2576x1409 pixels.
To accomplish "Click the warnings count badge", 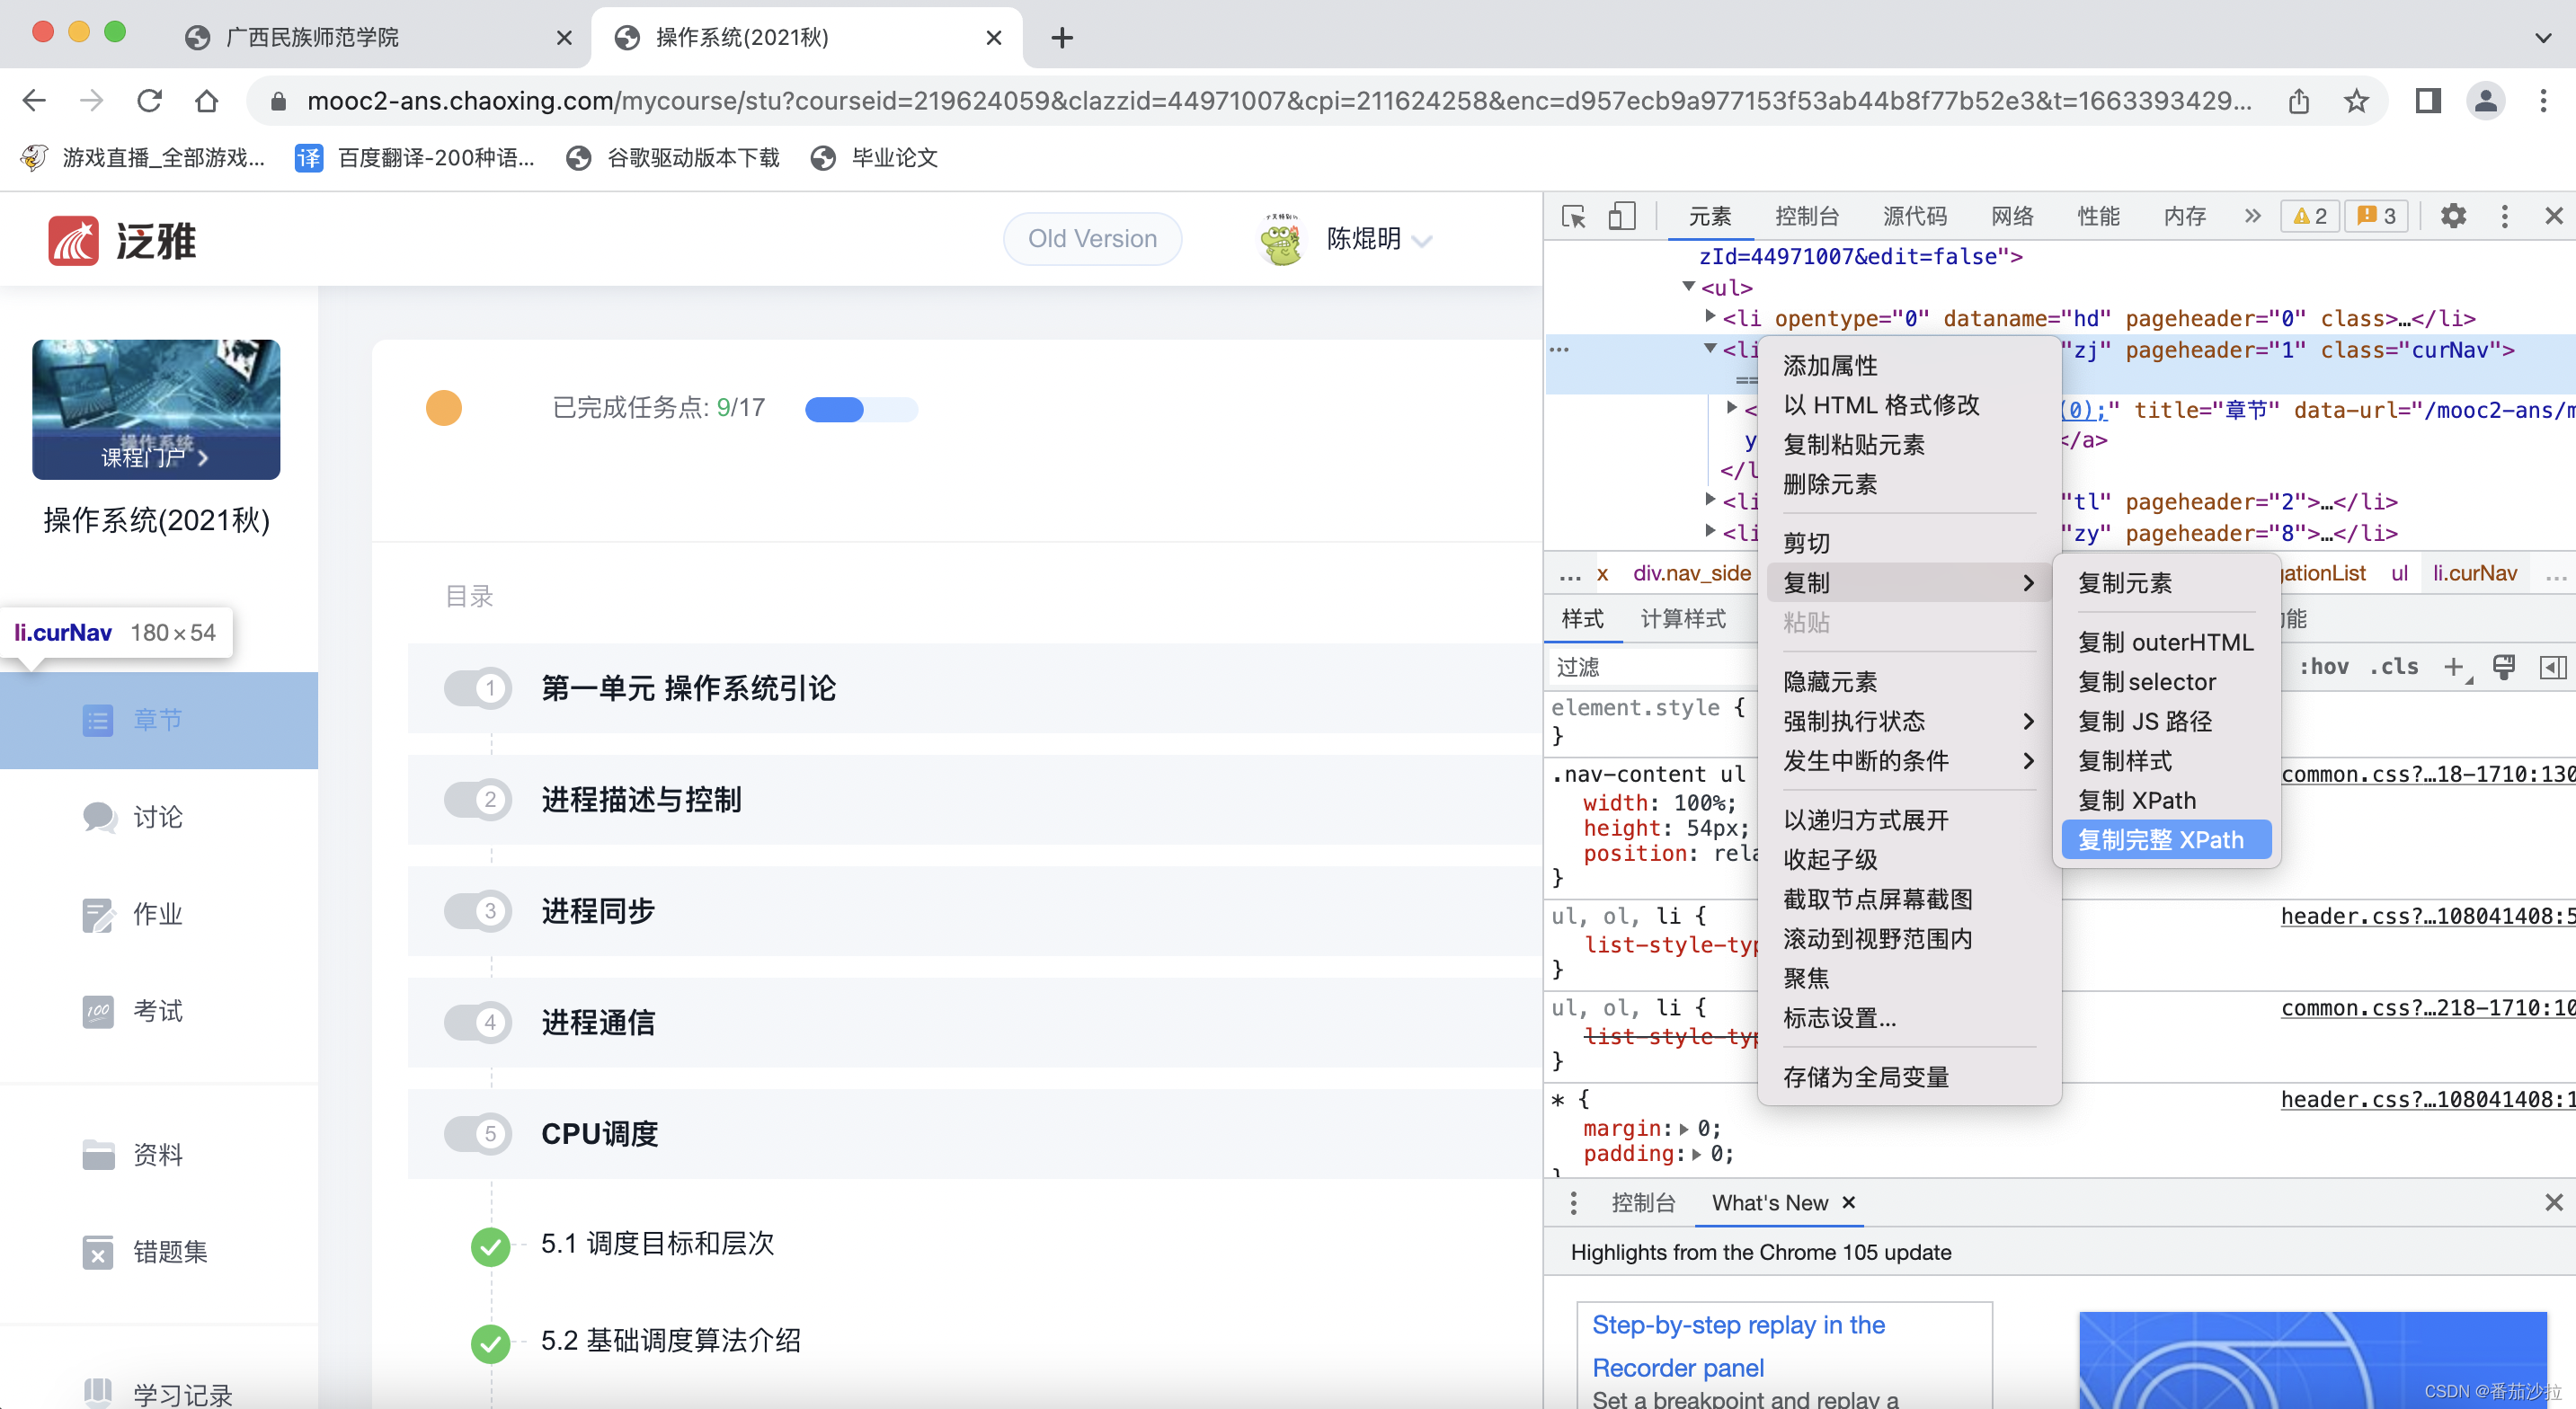I will tap(2309, 216).
